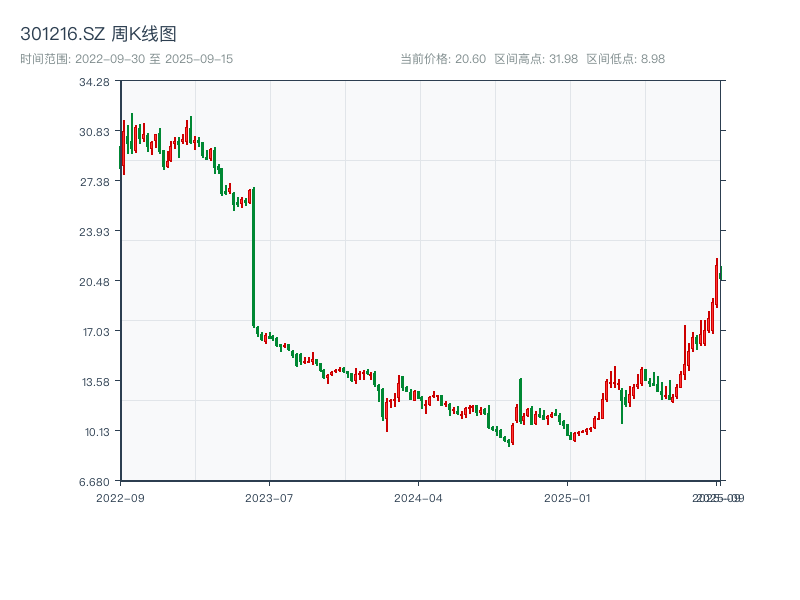The width and height of the screenshot is (800, 600).
Task: Click the 当前价格 20.60 label
Action: 442,59
